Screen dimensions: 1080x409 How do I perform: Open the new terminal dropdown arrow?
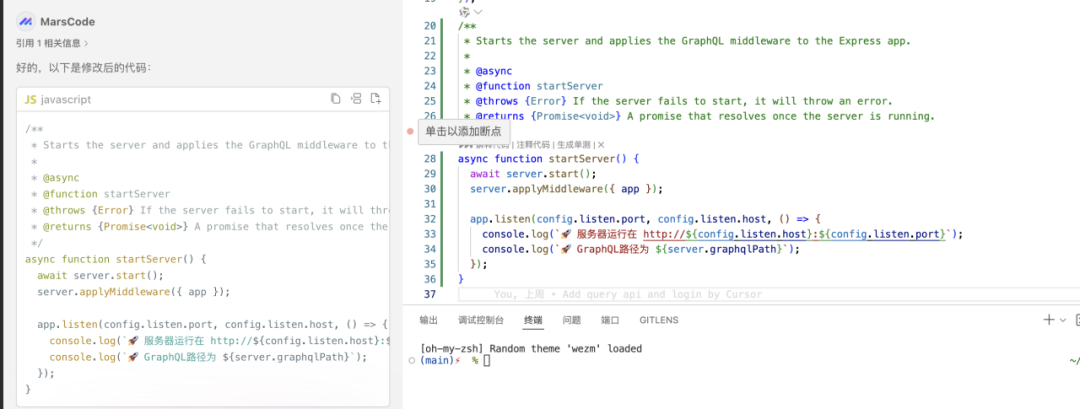point(1063,320)
